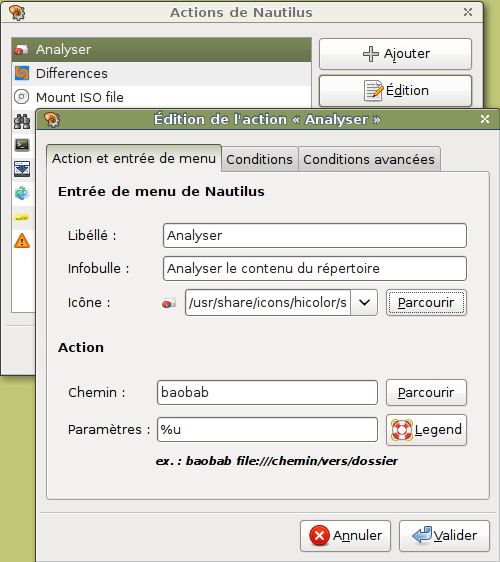
Task: Browse for an icon with Parcourir
Action: (x=426, y=303)
